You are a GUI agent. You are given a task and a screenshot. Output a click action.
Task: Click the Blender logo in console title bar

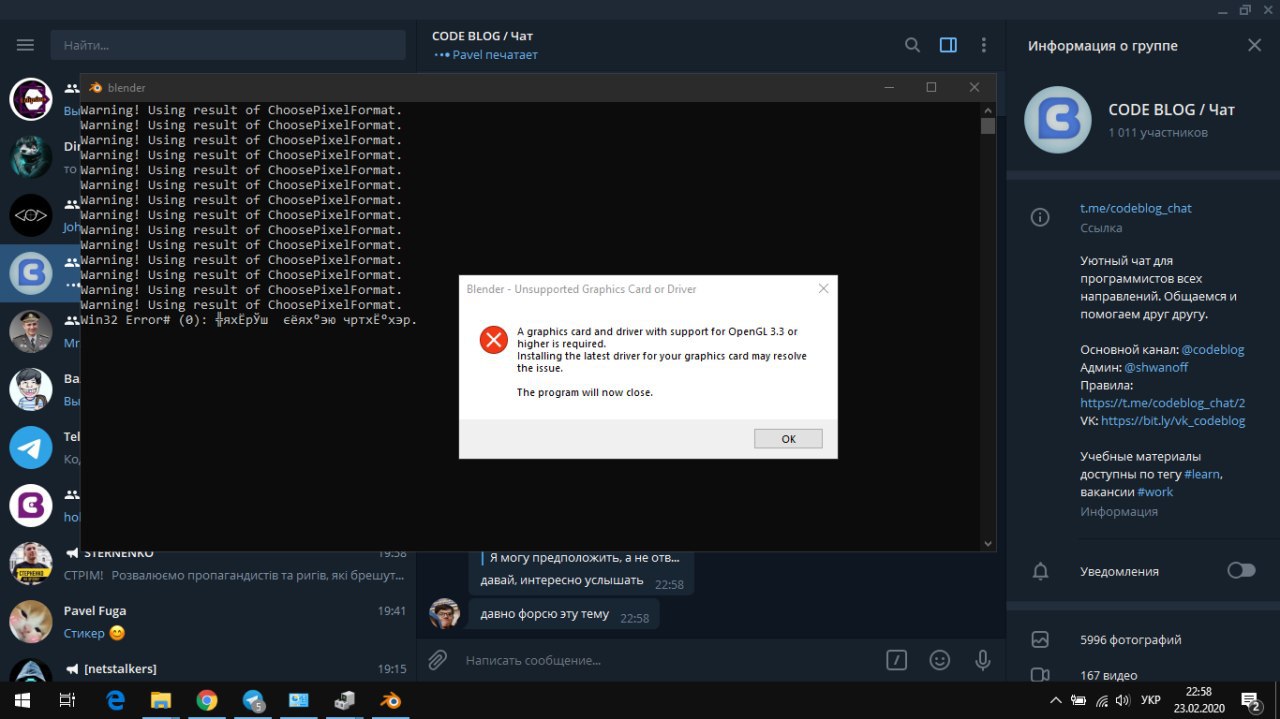coord(96,87)
